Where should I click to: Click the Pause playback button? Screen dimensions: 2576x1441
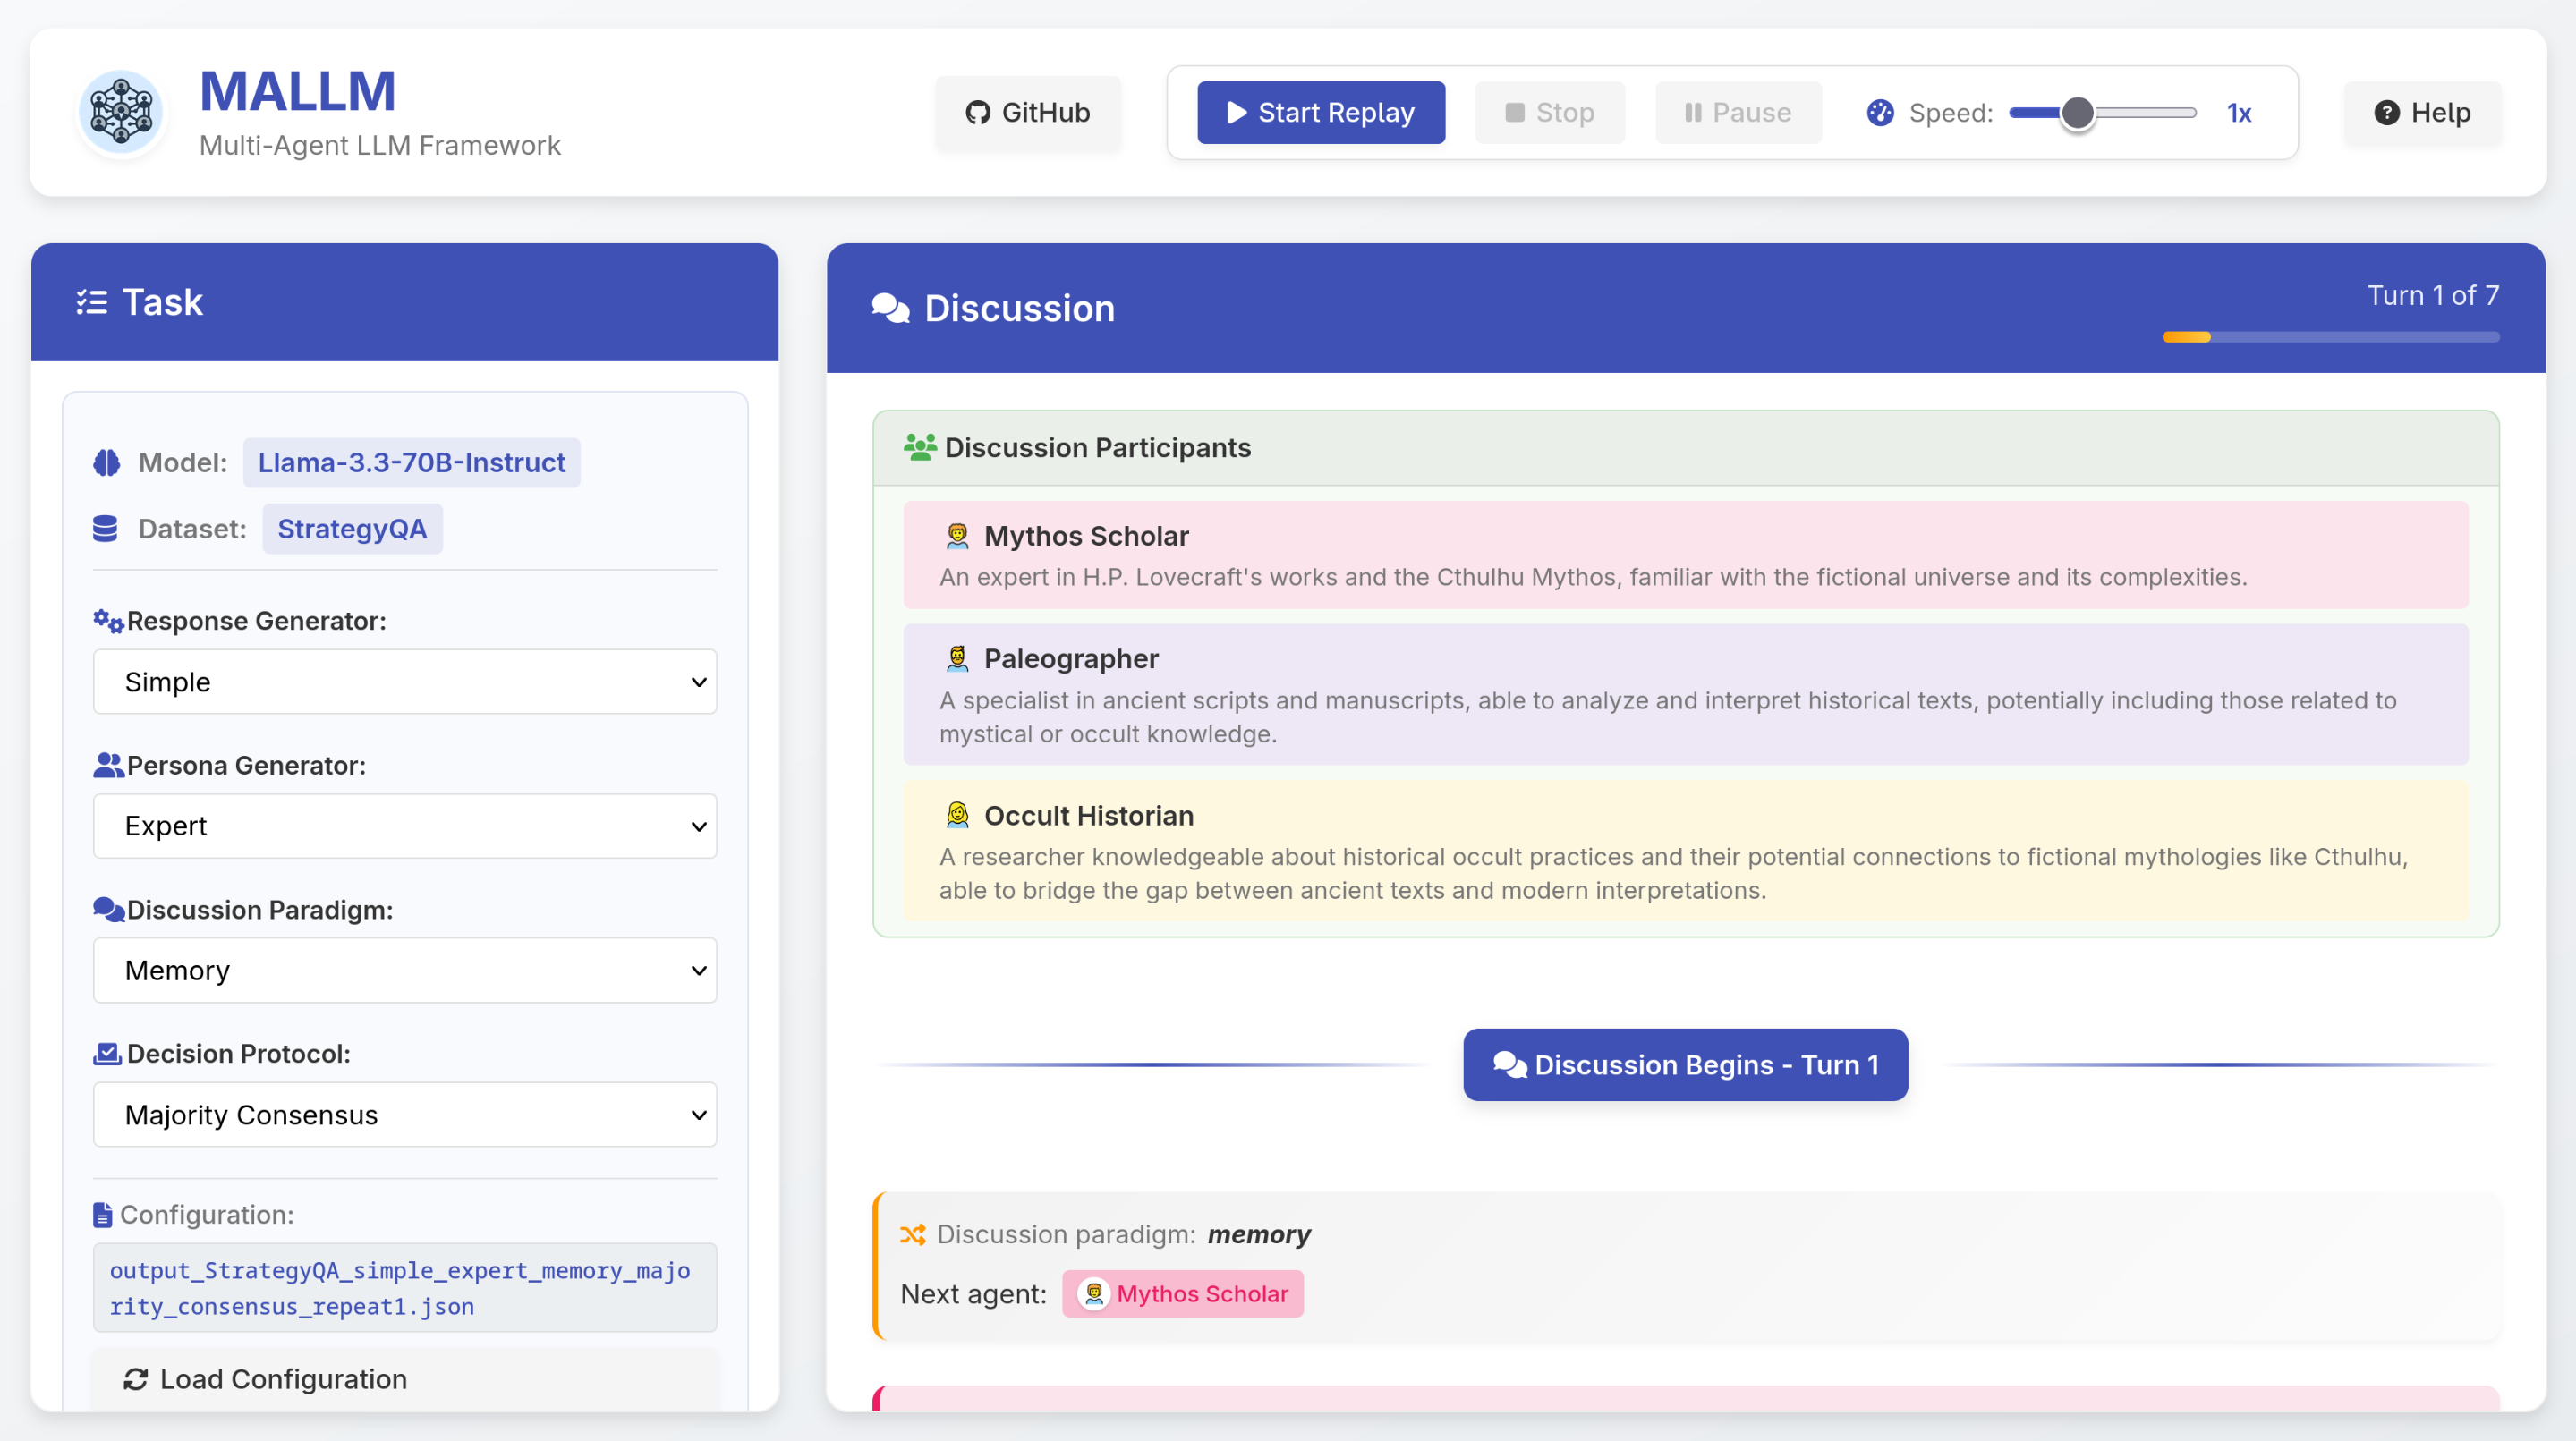click(1738, 113)
